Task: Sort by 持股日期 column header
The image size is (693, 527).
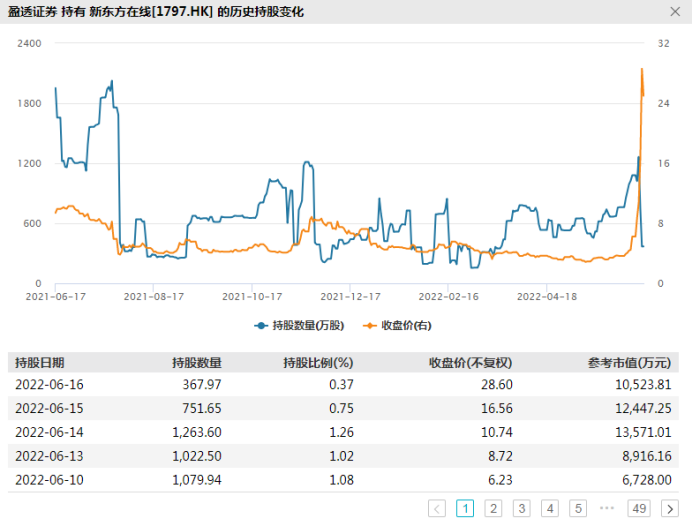Action: [40, 362]
